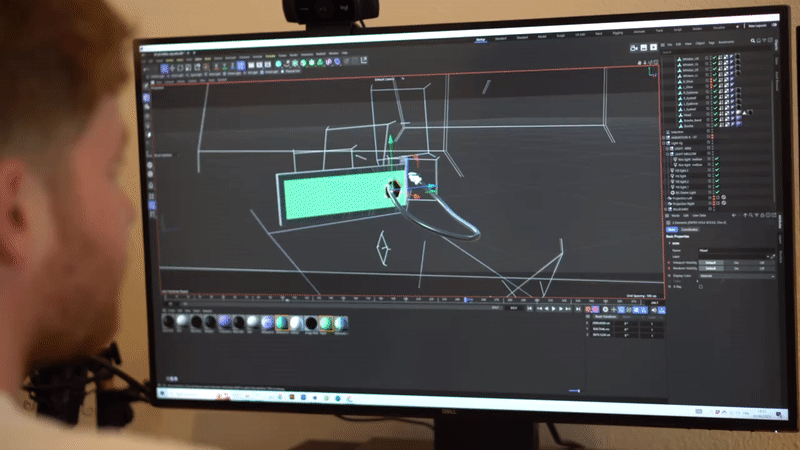The image size is (800, 450).
Task: Expand the ANIMATION null in object tree
Action: tap(663, 137)
